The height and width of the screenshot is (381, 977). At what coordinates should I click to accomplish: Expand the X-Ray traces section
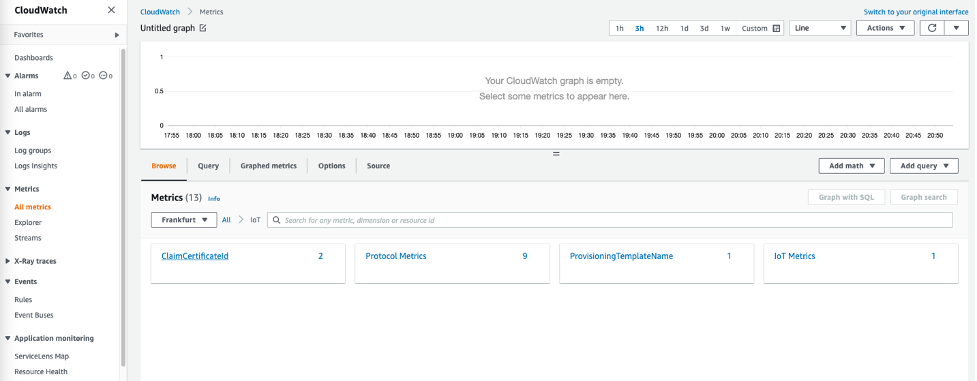7,261
